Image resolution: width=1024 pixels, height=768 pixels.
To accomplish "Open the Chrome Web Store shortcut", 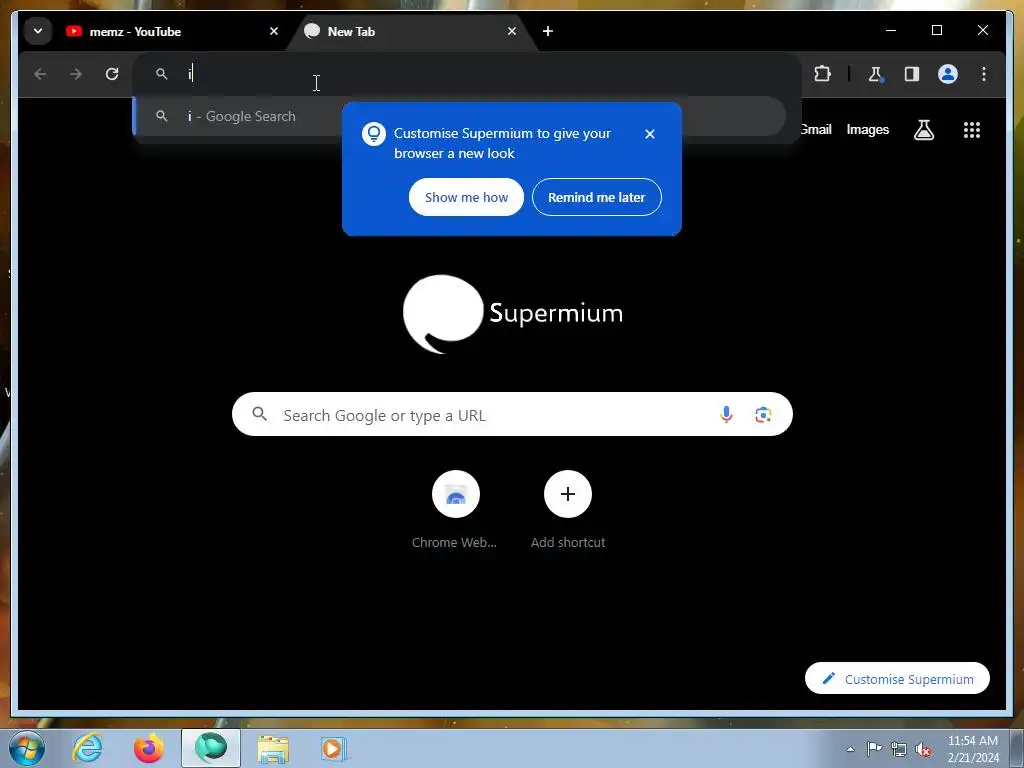I will tap(455, 509).
